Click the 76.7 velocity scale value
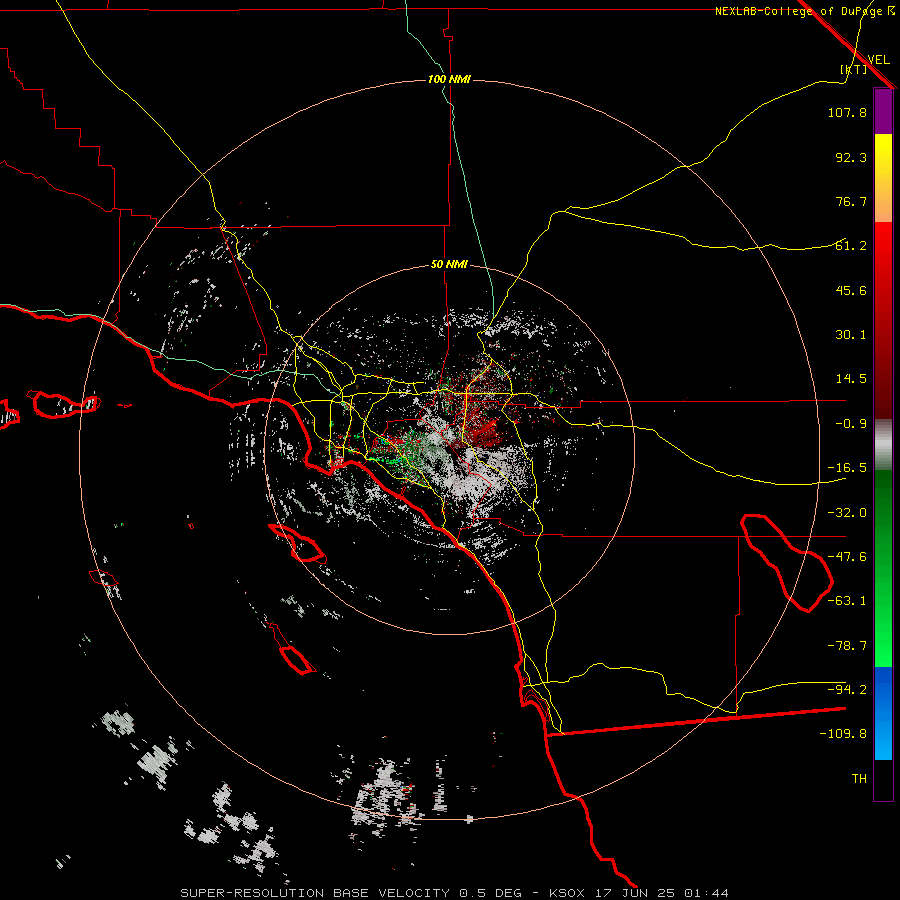 pos(851,201)
